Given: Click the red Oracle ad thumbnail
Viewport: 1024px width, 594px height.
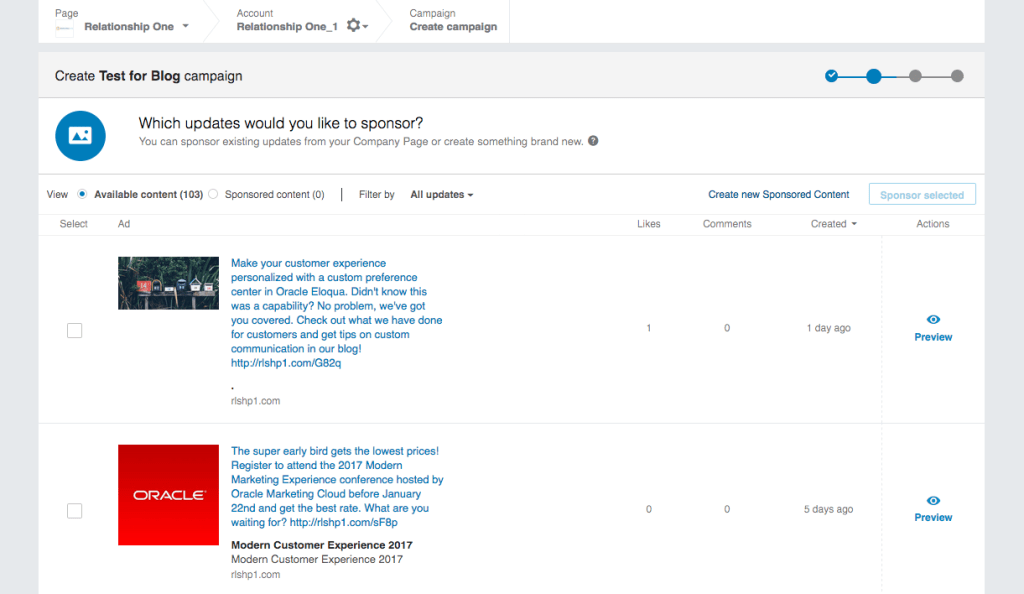Looking at the screenshot, I should (168, 494).
